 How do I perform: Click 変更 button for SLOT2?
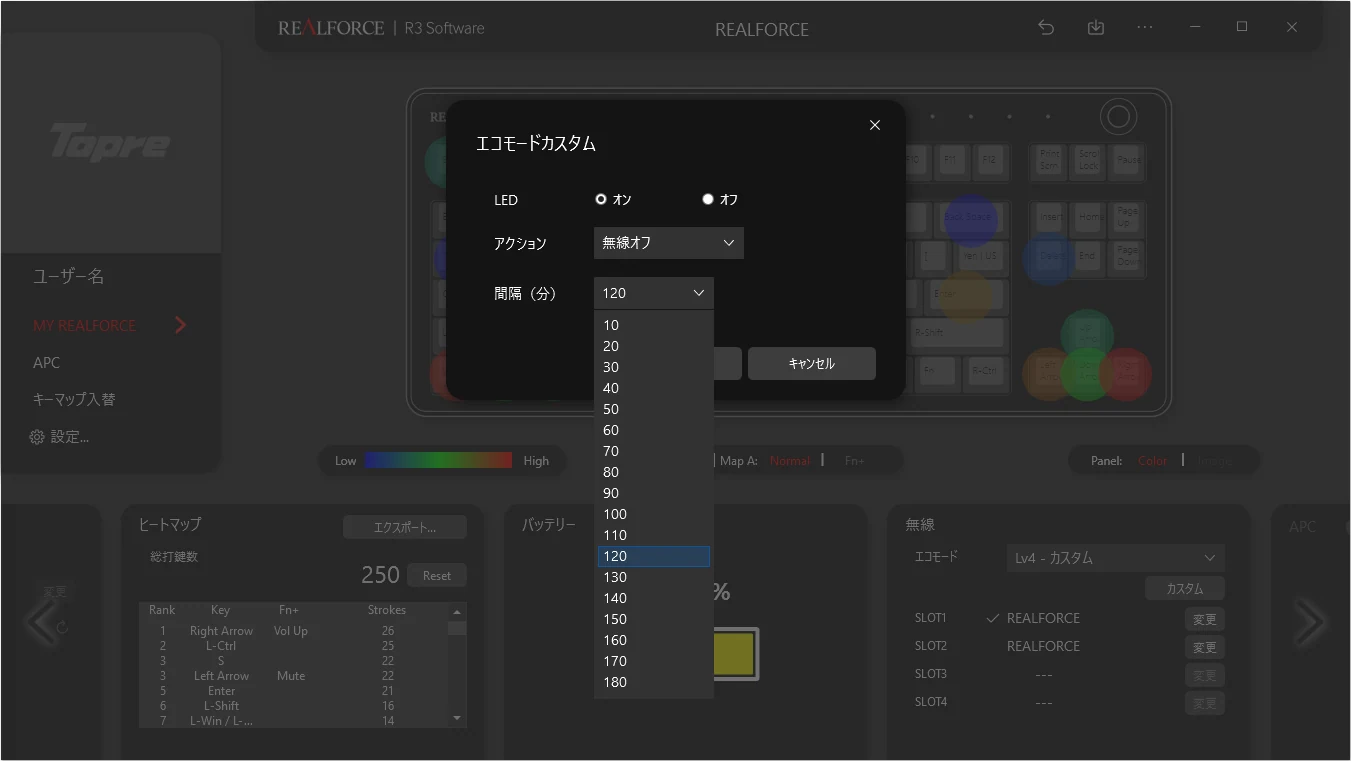1205,648
